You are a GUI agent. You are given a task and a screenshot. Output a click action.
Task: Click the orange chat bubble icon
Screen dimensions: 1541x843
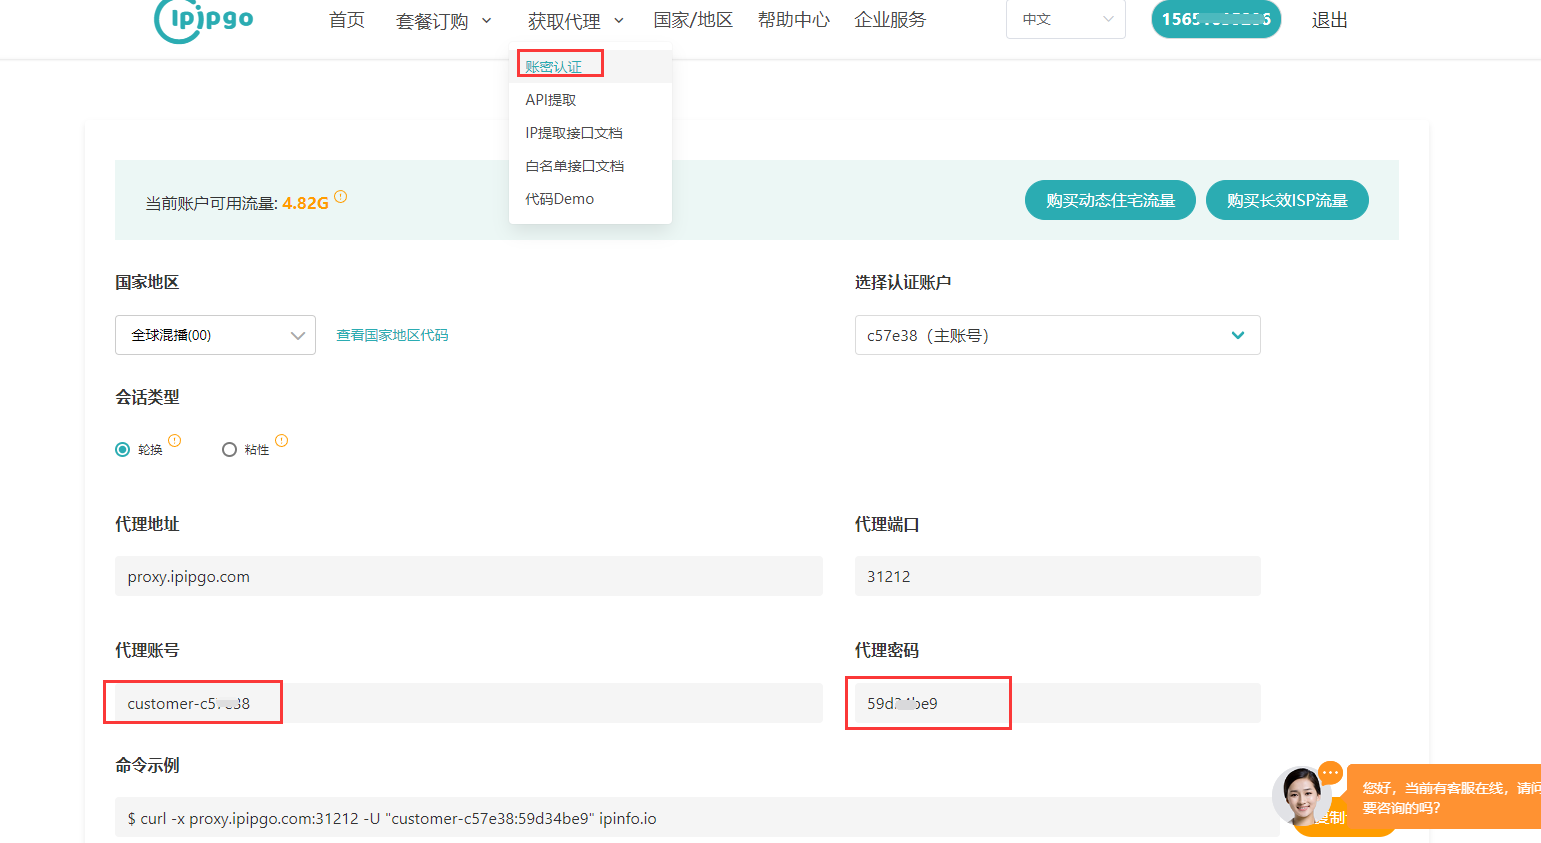point(1330,773)
